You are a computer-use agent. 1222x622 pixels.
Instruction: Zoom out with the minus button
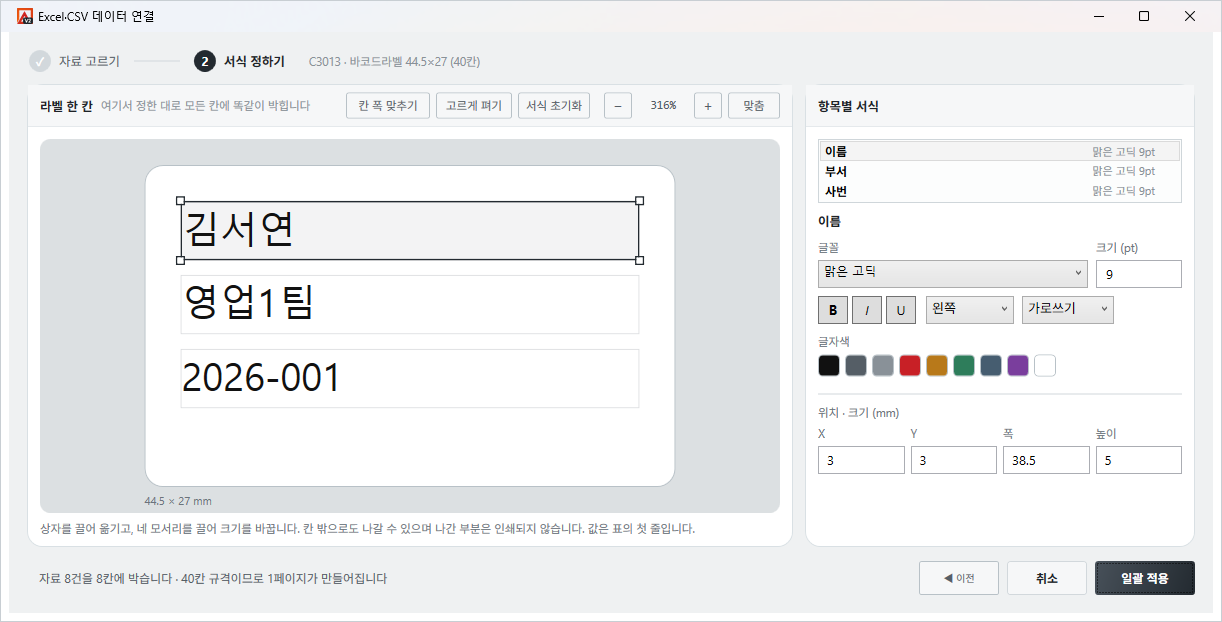point(618,105)
